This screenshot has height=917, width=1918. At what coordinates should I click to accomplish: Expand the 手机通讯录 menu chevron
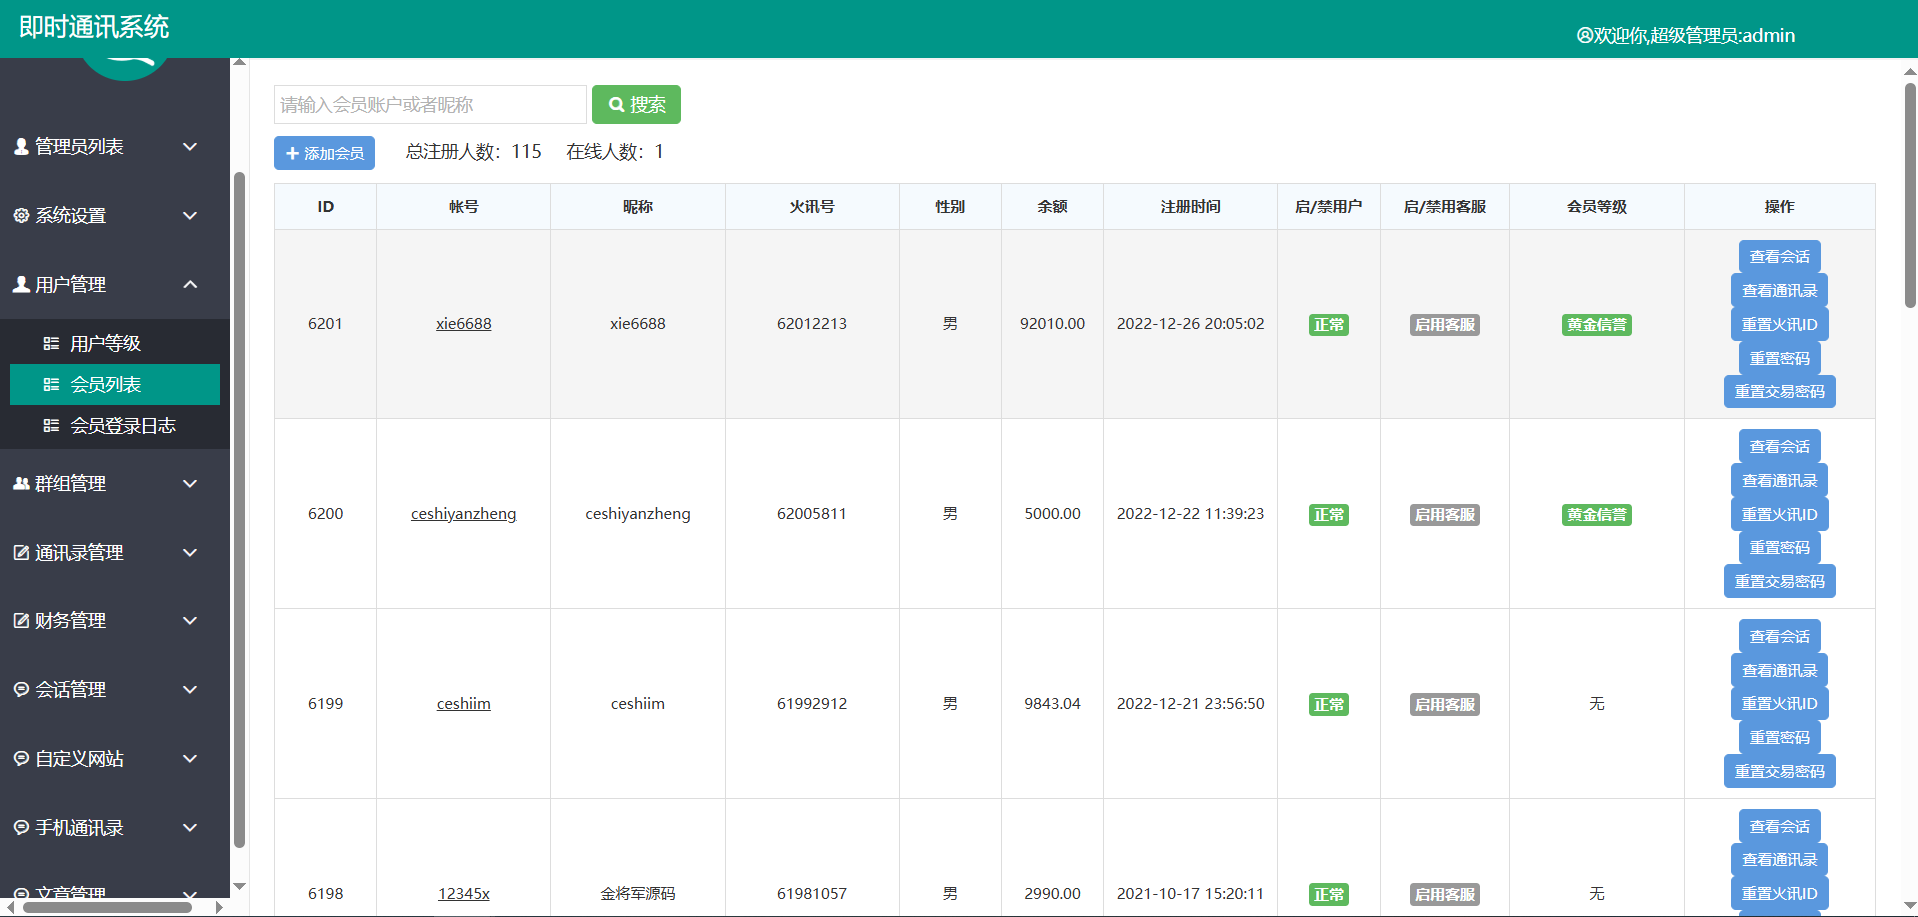(190, 828)
